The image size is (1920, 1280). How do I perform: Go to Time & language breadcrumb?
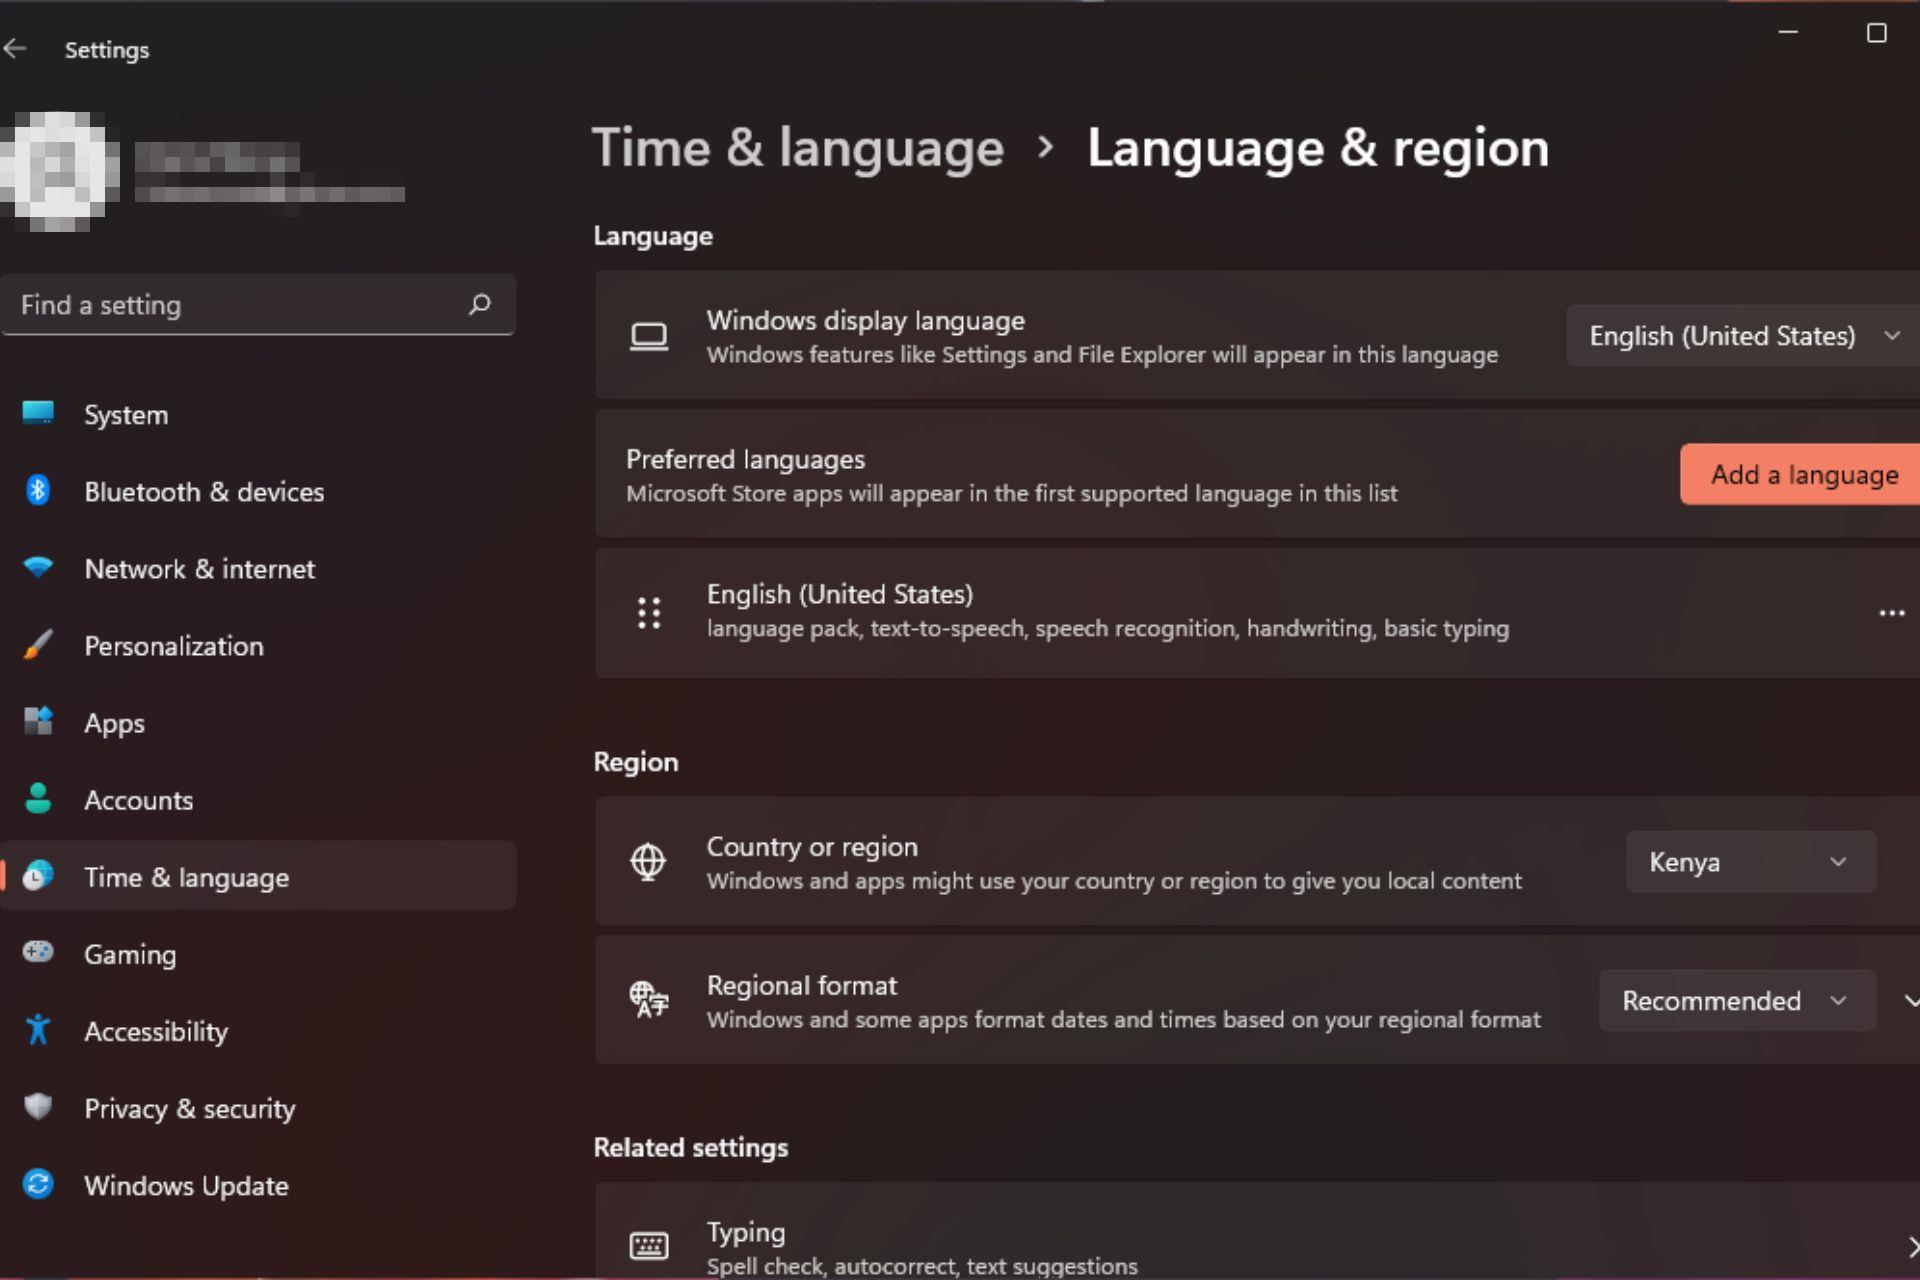pos(797,148)
